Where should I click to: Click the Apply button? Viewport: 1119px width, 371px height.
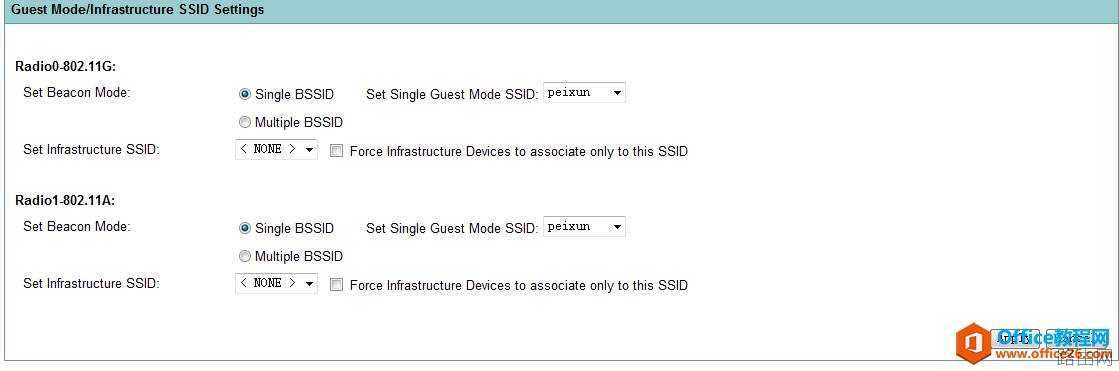click(x=1015, y=339)
